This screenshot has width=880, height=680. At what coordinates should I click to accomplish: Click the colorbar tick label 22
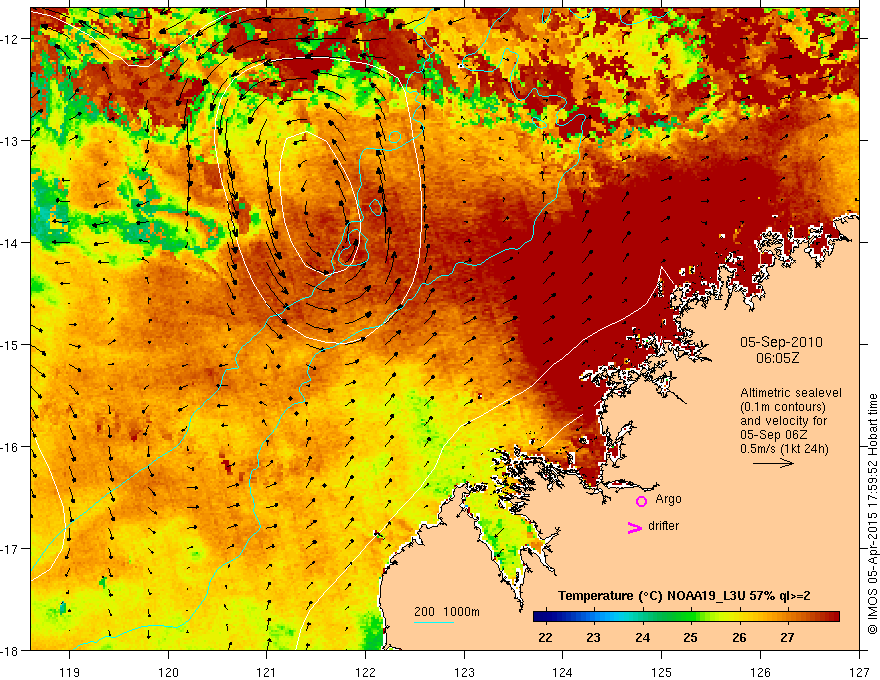(544, 638)
